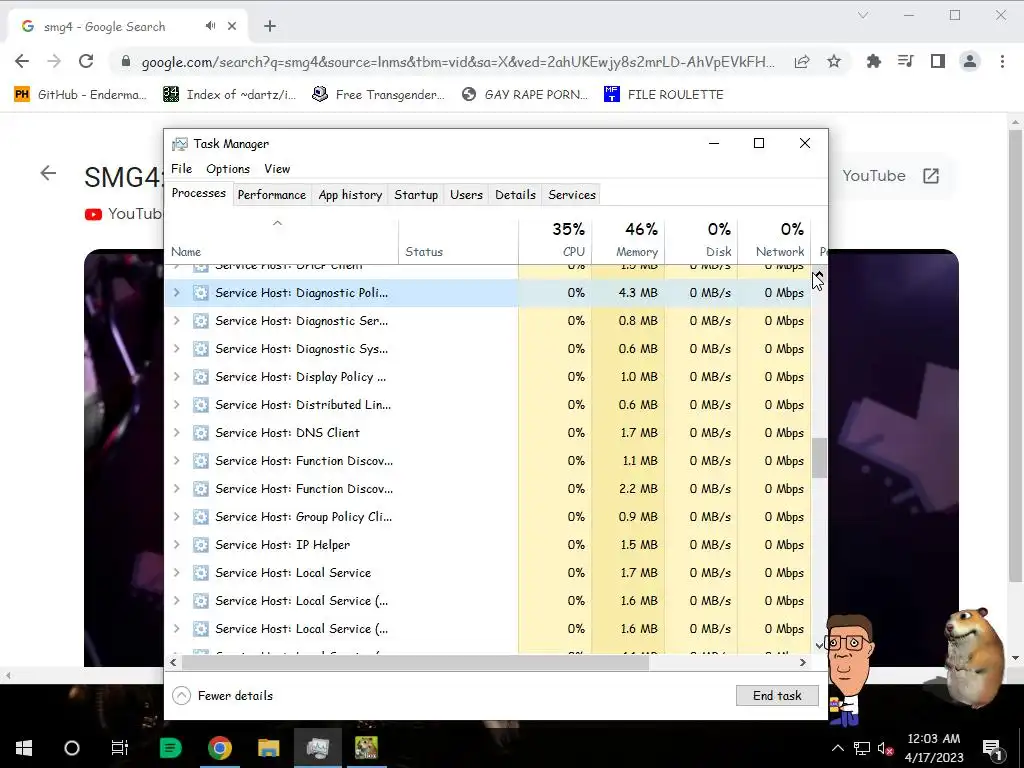Viewport: 1024px width, 768px height.
Task: Sort processes by Network column
Action: click(x=774, y=240)
